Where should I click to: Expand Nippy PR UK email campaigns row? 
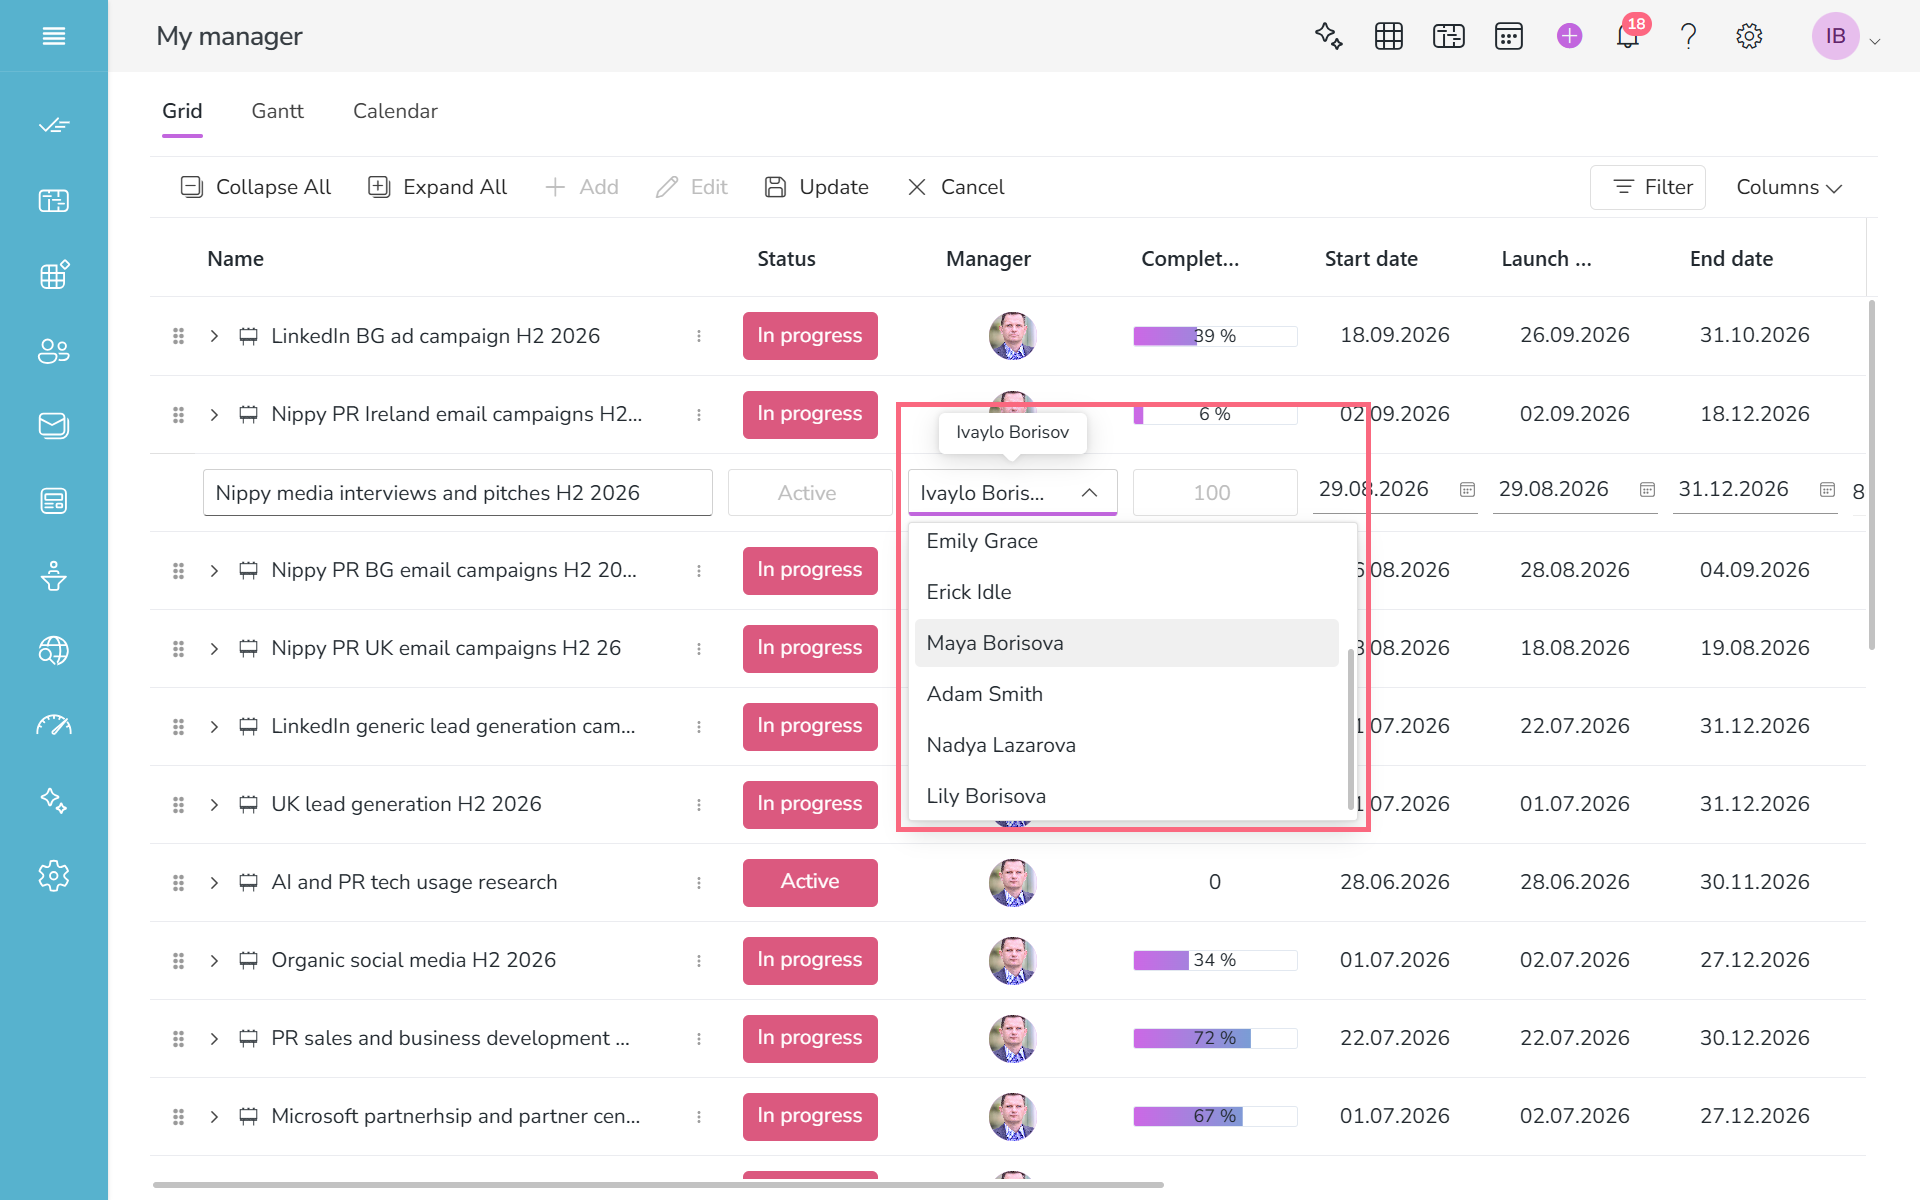coord(214,648)
